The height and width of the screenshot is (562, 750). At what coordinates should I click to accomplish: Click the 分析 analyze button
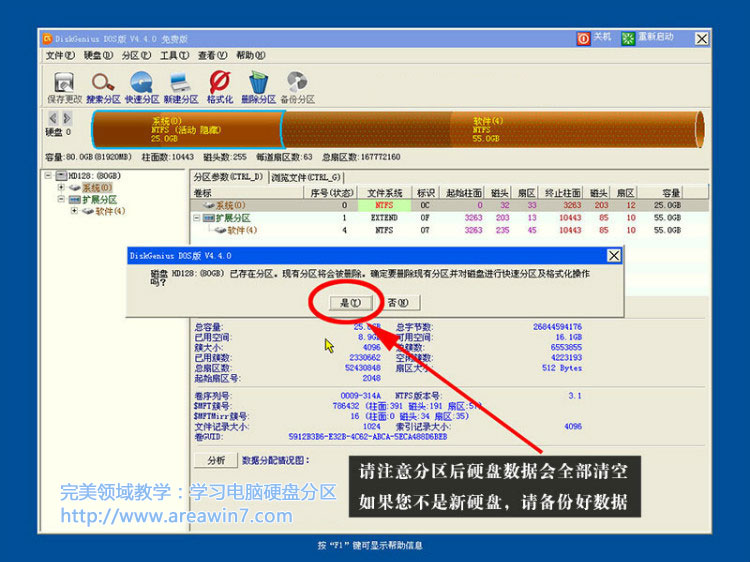tap(216, 460)
